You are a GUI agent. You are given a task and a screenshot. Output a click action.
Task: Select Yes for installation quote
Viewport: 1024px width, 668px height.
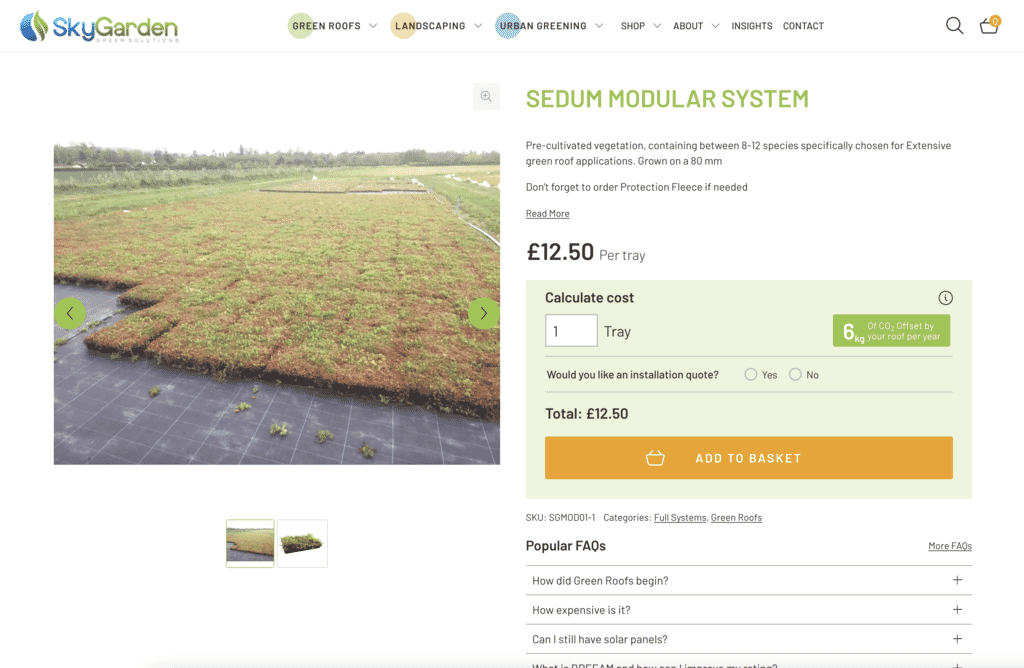pos(751,374)
